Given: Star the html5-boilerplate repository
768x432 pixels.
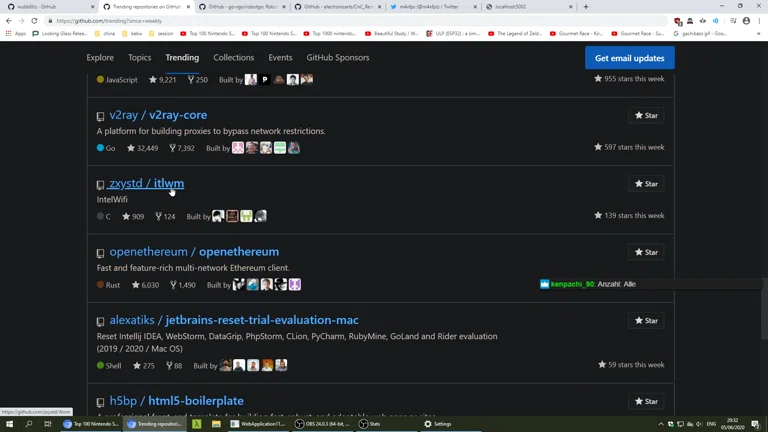Looking at the screenshot, I should pos(646,402).
